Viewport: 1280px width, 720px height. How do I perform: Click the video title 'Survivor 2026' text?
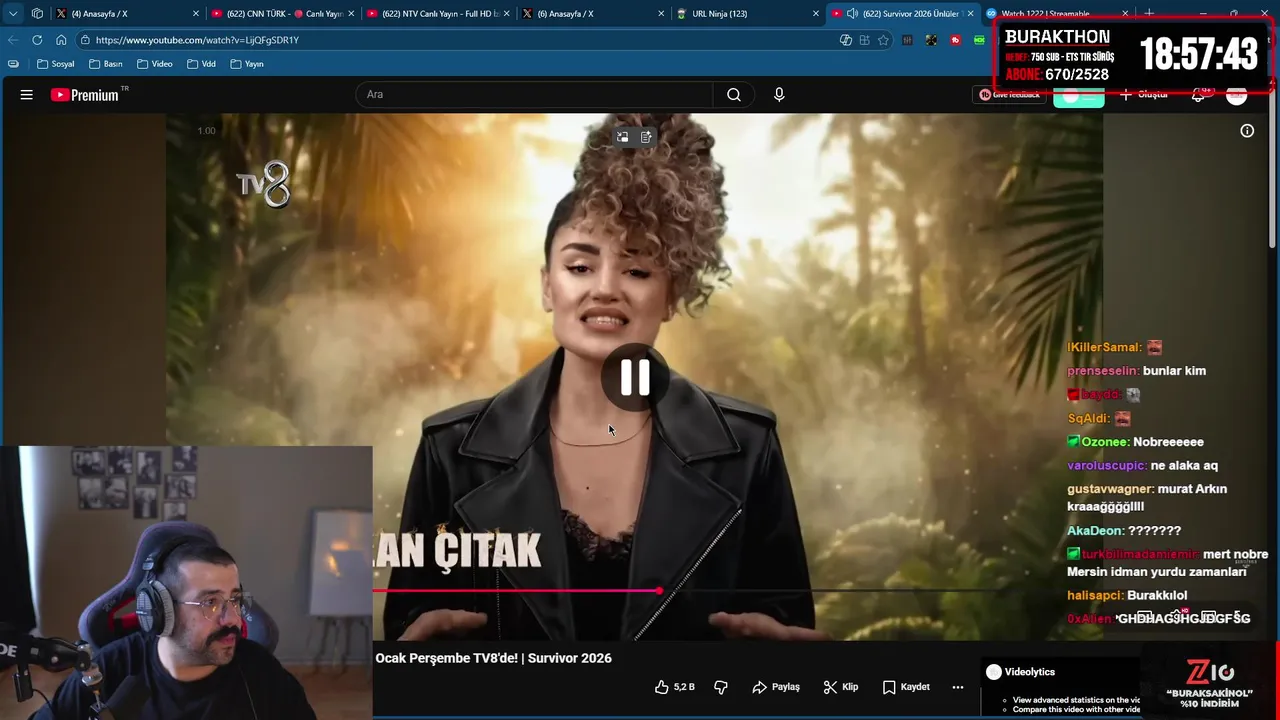[x=569, y=658]
